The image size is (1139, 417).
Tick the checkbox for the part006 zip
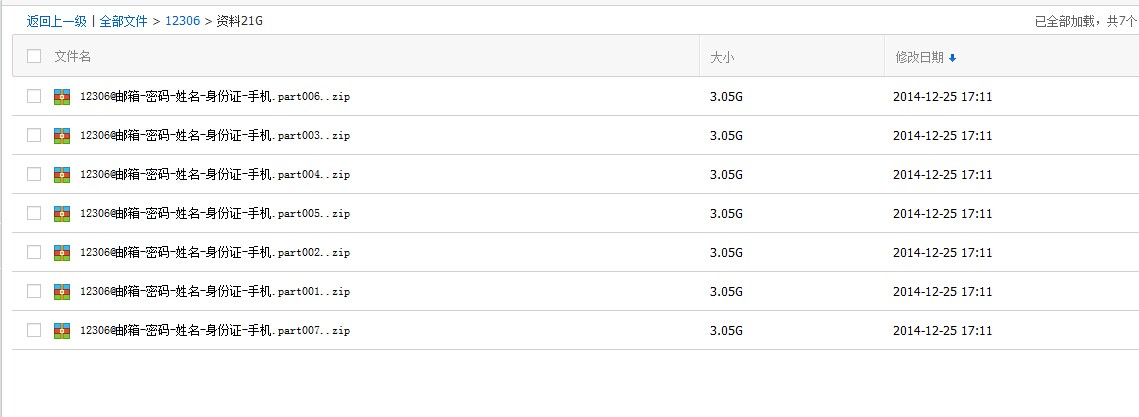pyautogui.click(x=34, y=96)
